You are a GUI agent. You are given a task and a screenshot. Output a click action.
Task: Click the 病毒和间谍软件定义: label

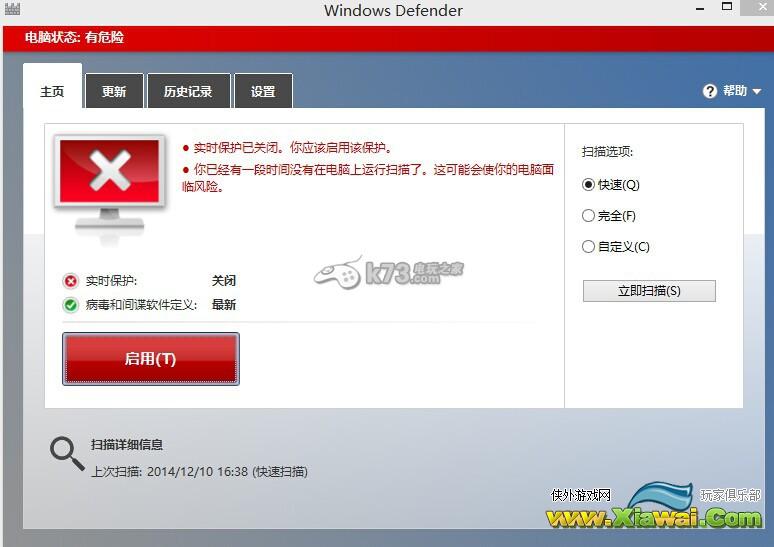click(141, 305)
